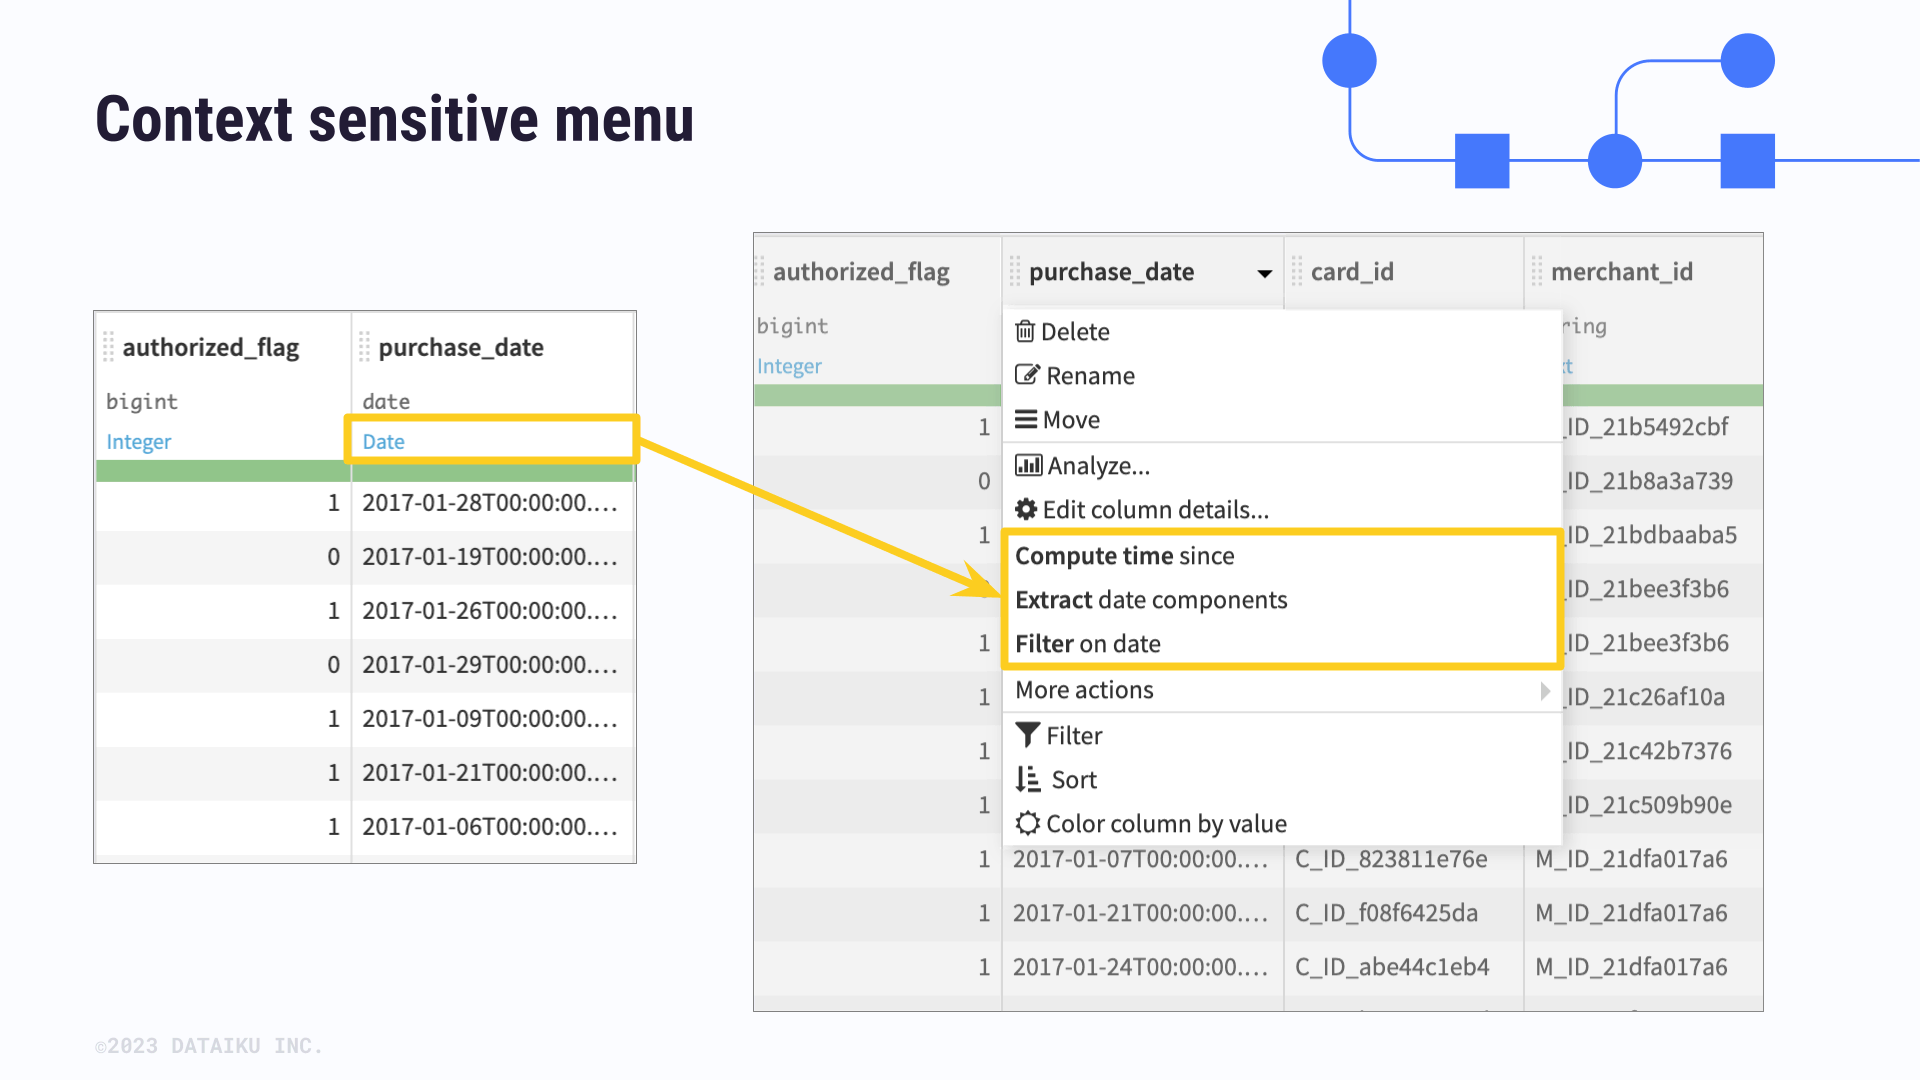This screenshot has height=1080, width=1920.
Task: Open Analyze via the chart icon
Action: pos(1027,465)
